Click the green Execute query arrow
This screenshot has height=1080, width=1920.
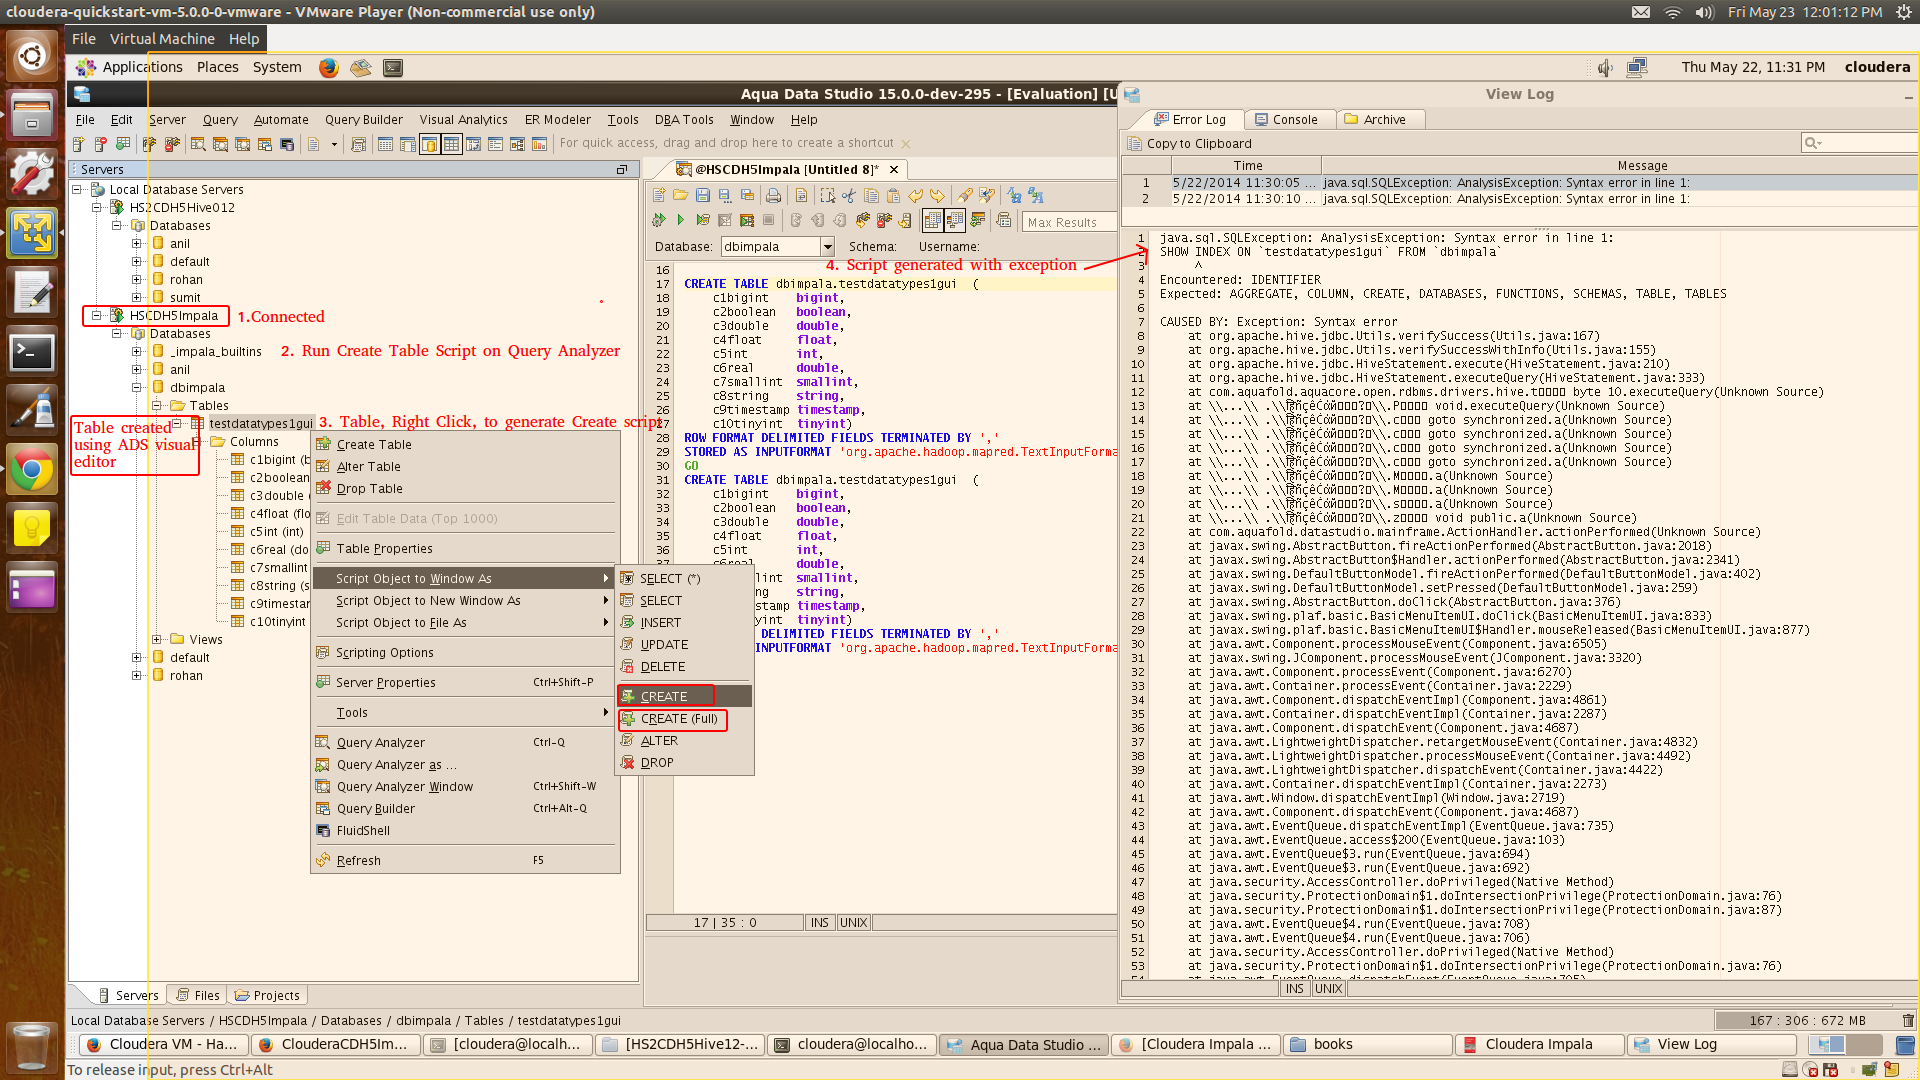click(x=680, y=220)
